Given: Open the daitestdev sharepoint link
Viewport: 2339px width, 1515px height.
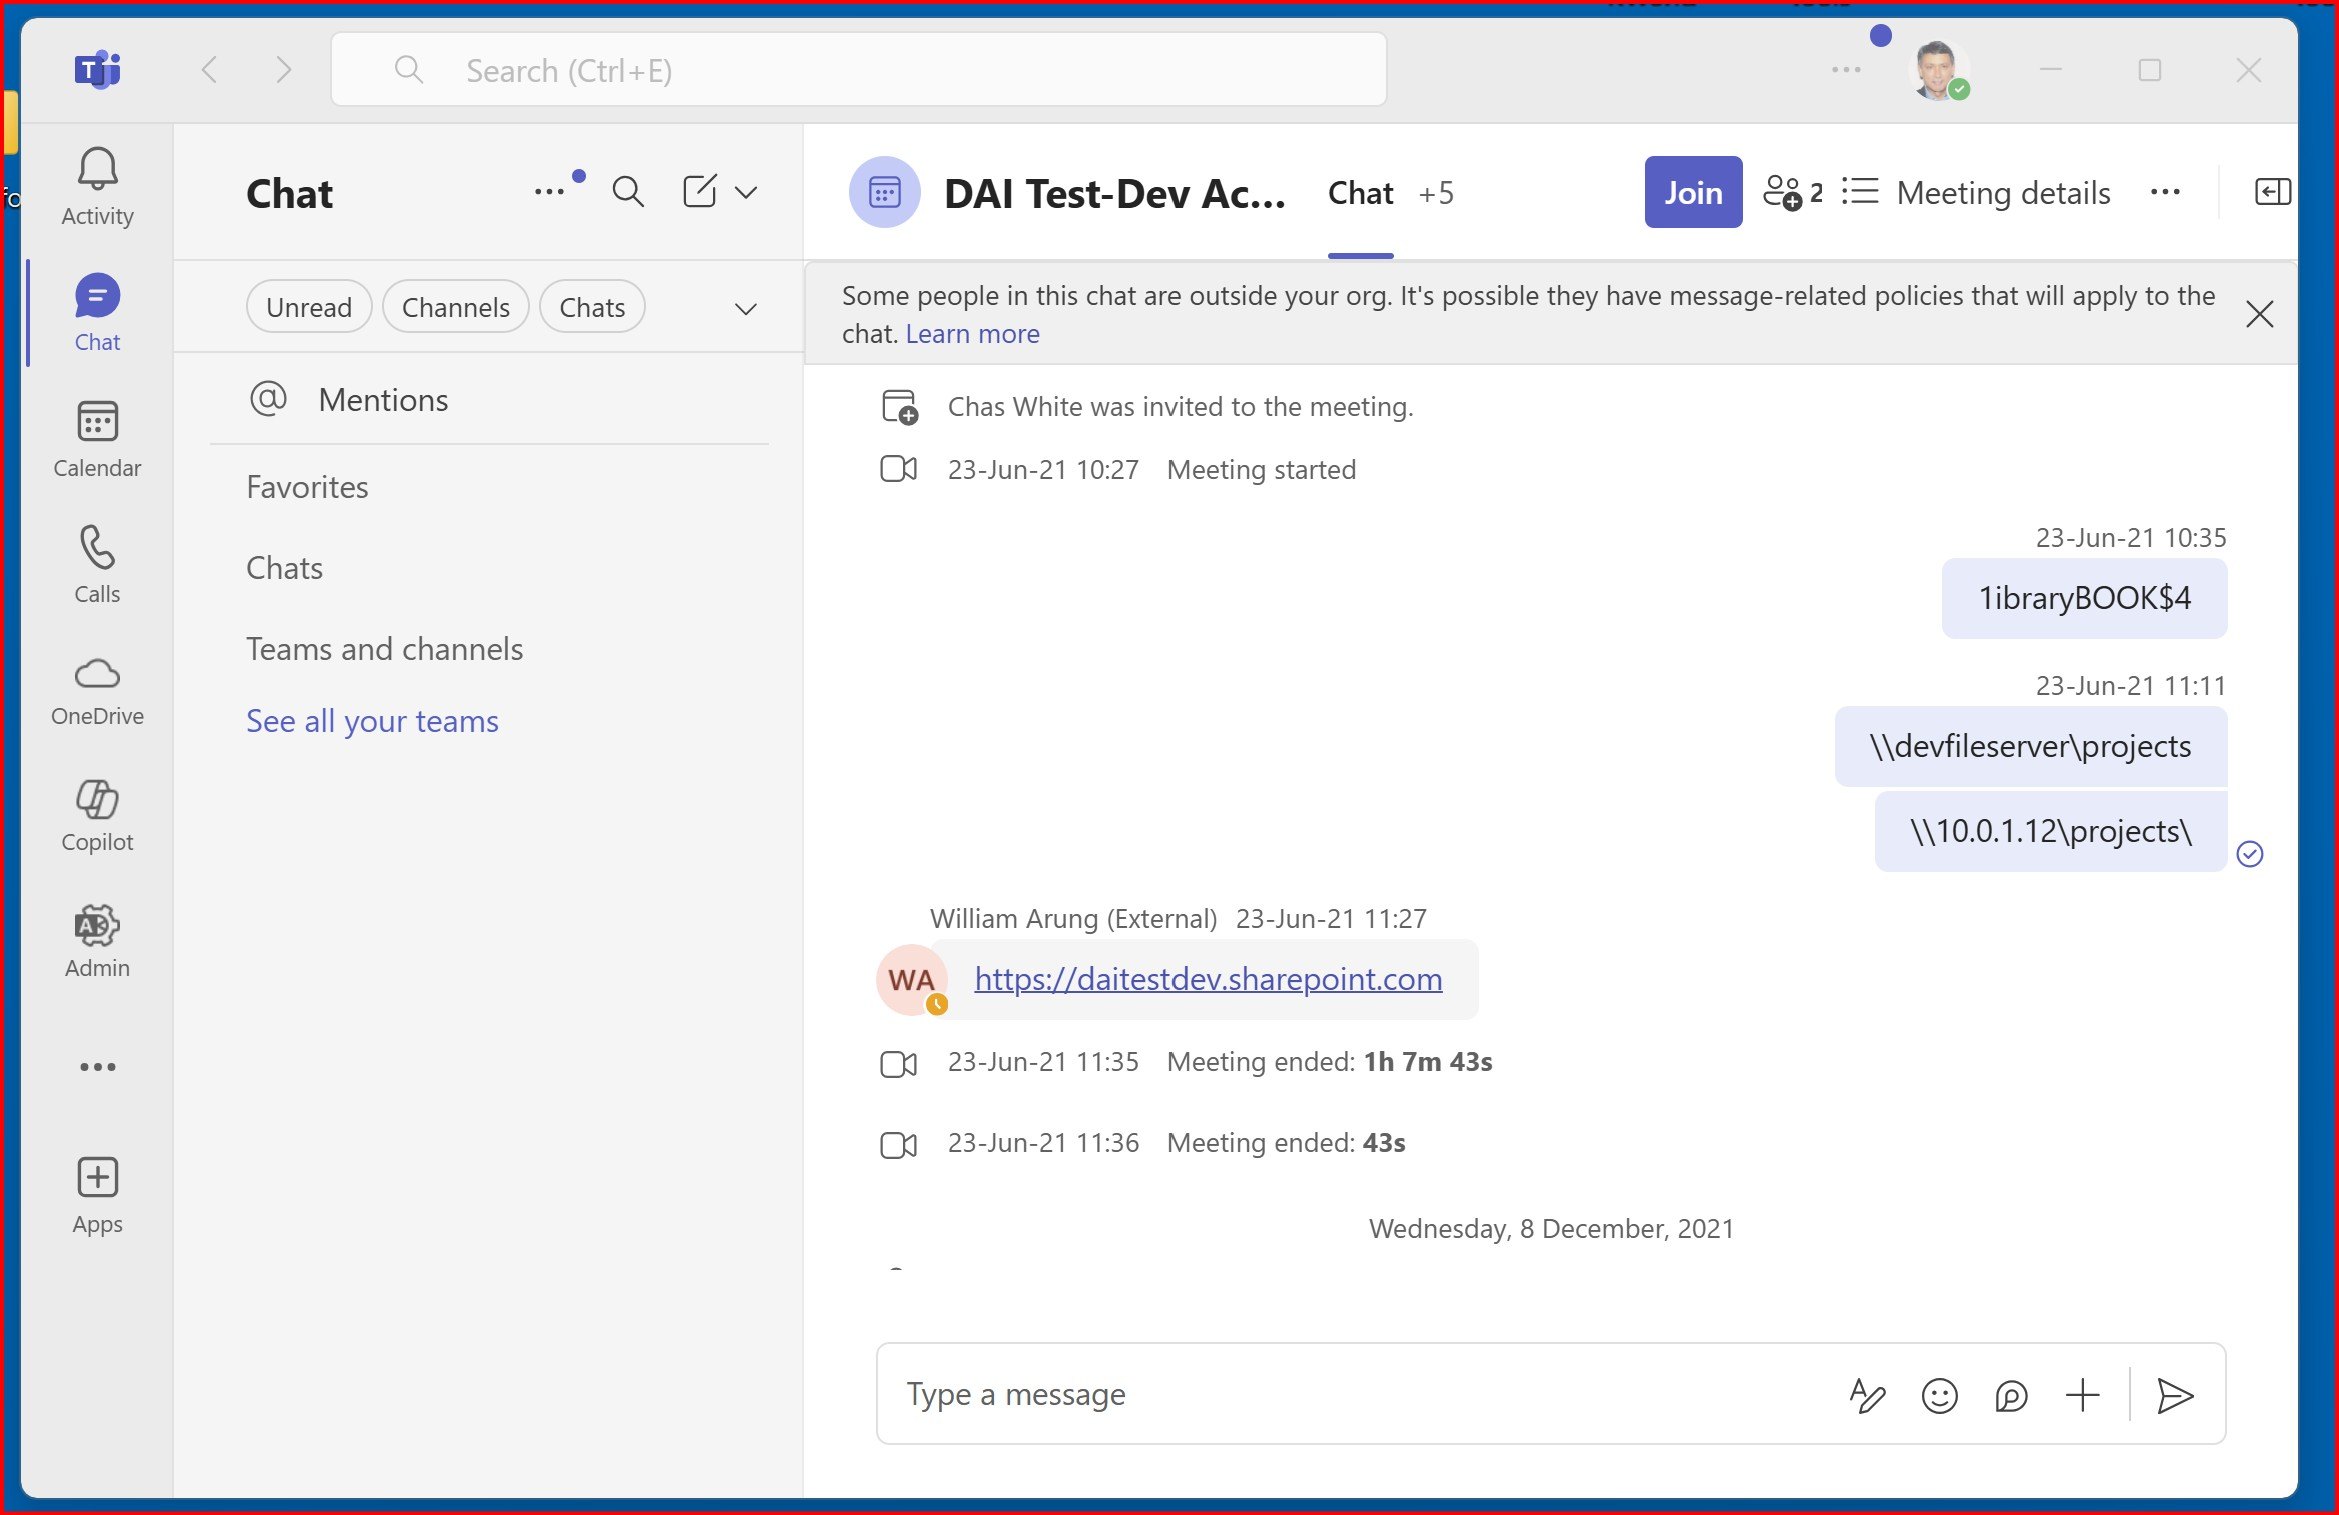Looking at the screenshot, I should tap(1208, 979).
